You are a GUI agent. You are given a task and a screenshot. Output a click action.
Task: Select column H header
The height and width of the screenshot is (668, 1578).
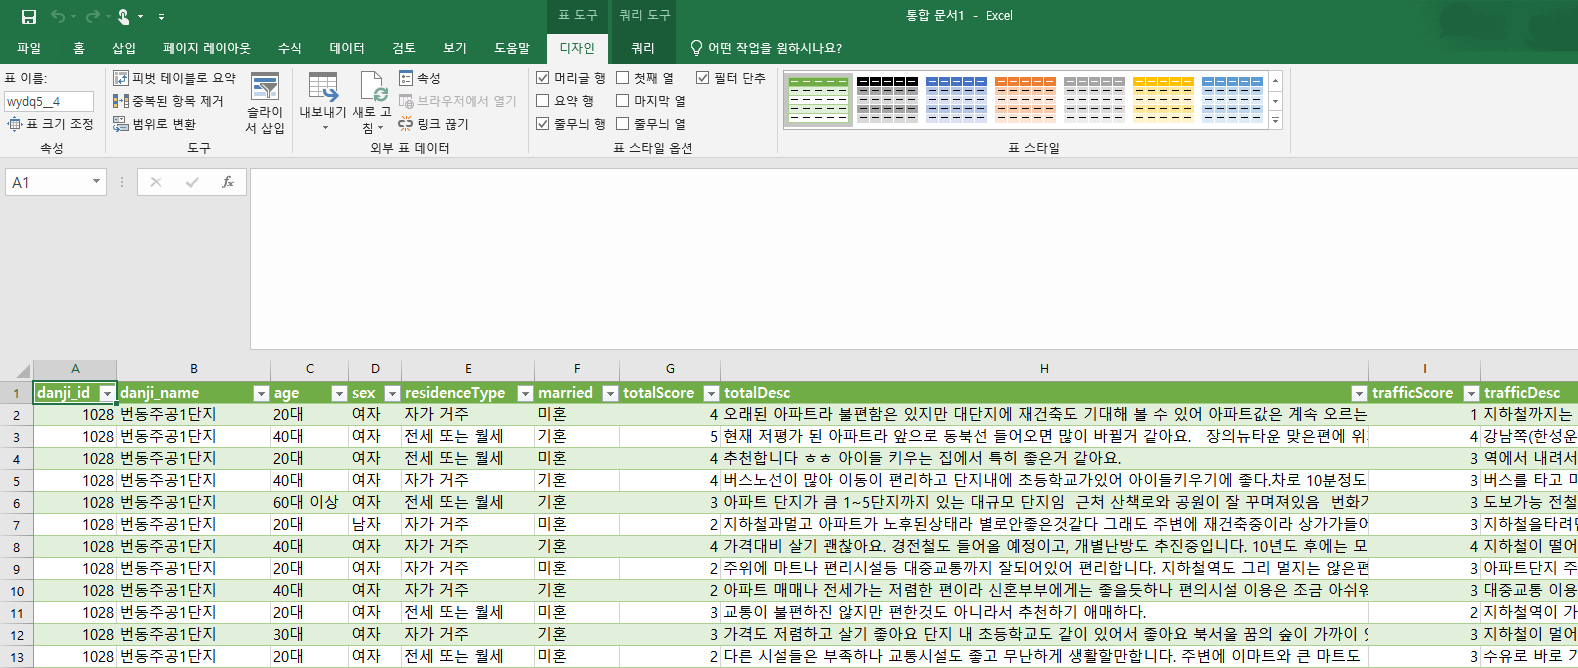(x=1044, y=369)
